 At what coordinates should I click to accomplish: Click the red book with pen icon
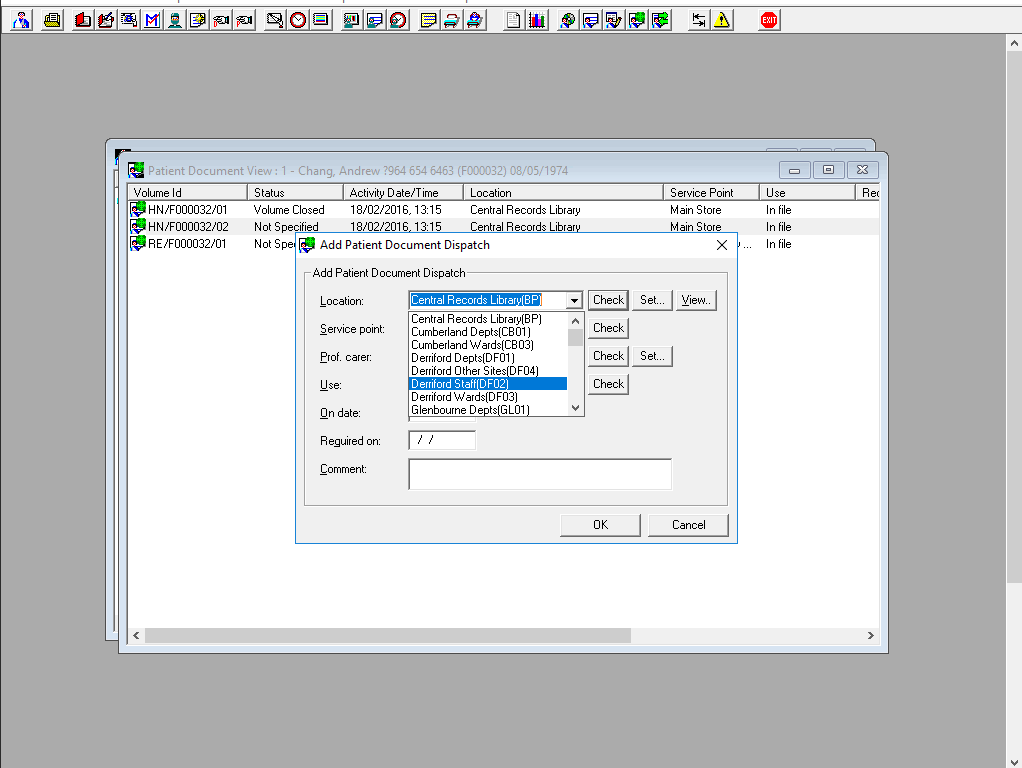tap(106, 20)
